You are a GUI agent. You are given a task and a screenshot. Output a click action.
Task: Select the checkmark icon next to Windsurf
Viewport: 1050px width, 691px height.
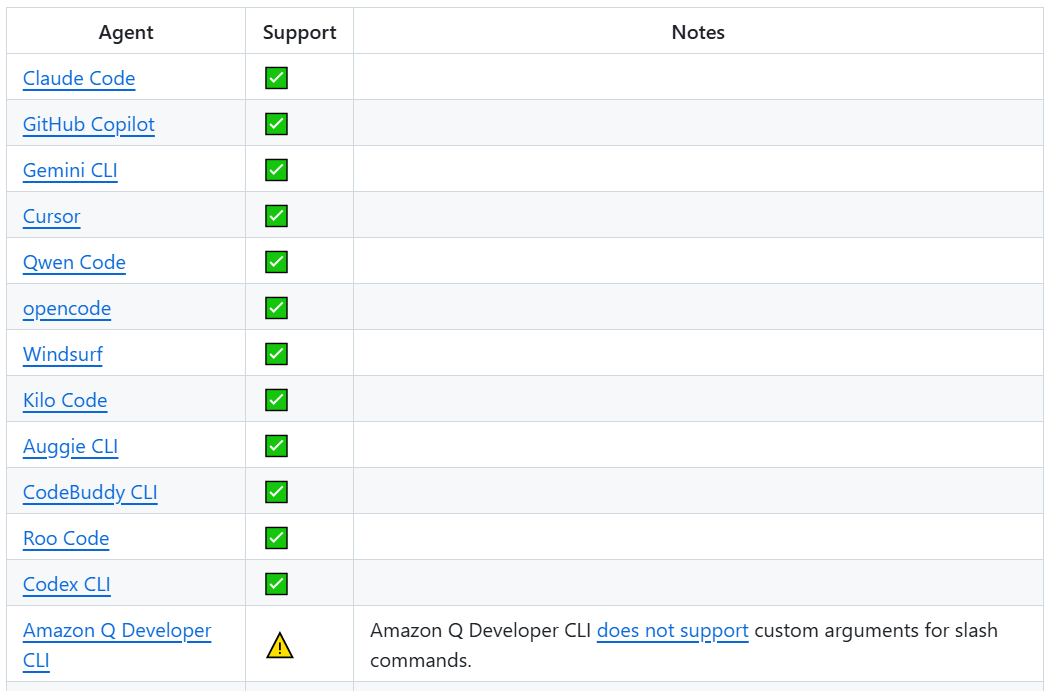click(x=276, y=353)
